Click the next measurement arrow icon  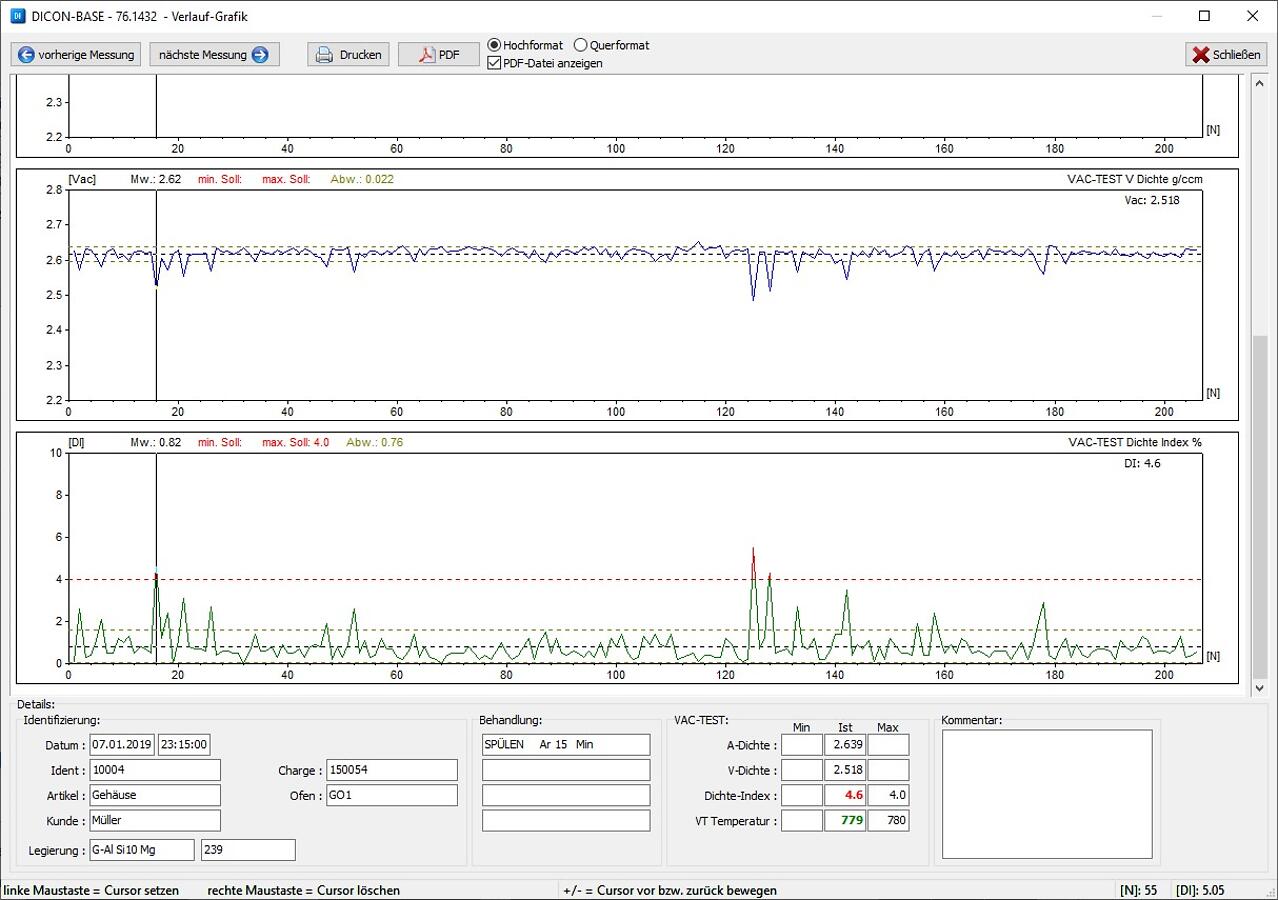point(260,55)
